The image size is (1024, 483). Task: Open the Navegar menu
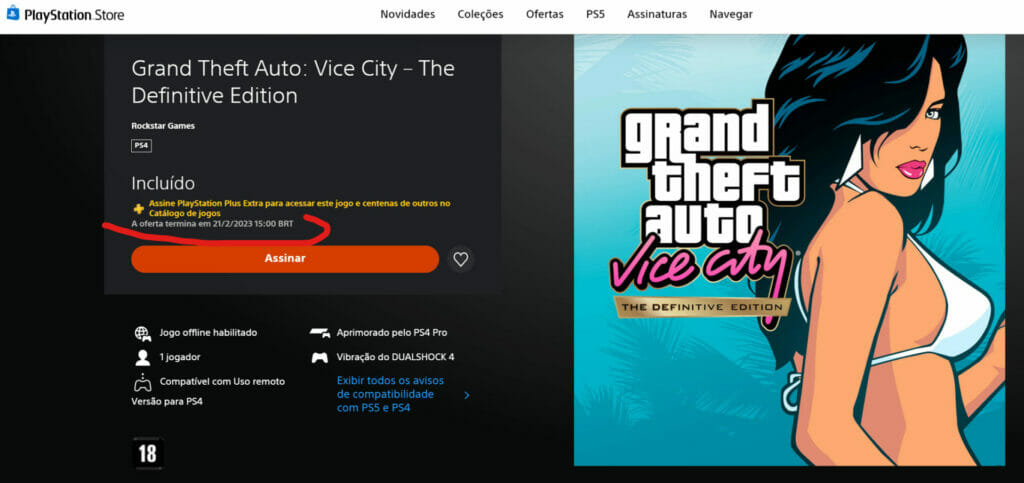coord(731,14)
